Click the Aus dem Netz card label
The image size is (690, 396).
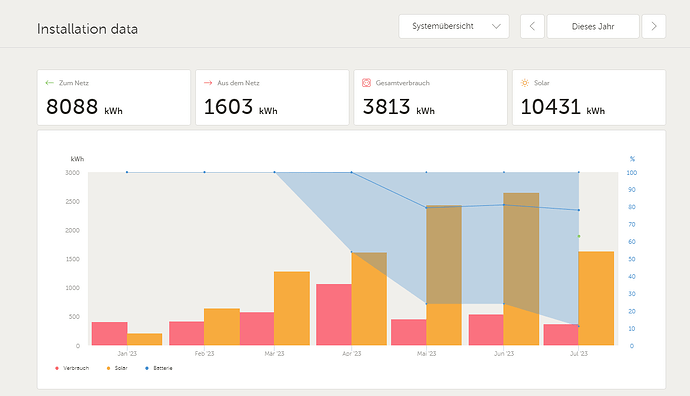[238, 83]
